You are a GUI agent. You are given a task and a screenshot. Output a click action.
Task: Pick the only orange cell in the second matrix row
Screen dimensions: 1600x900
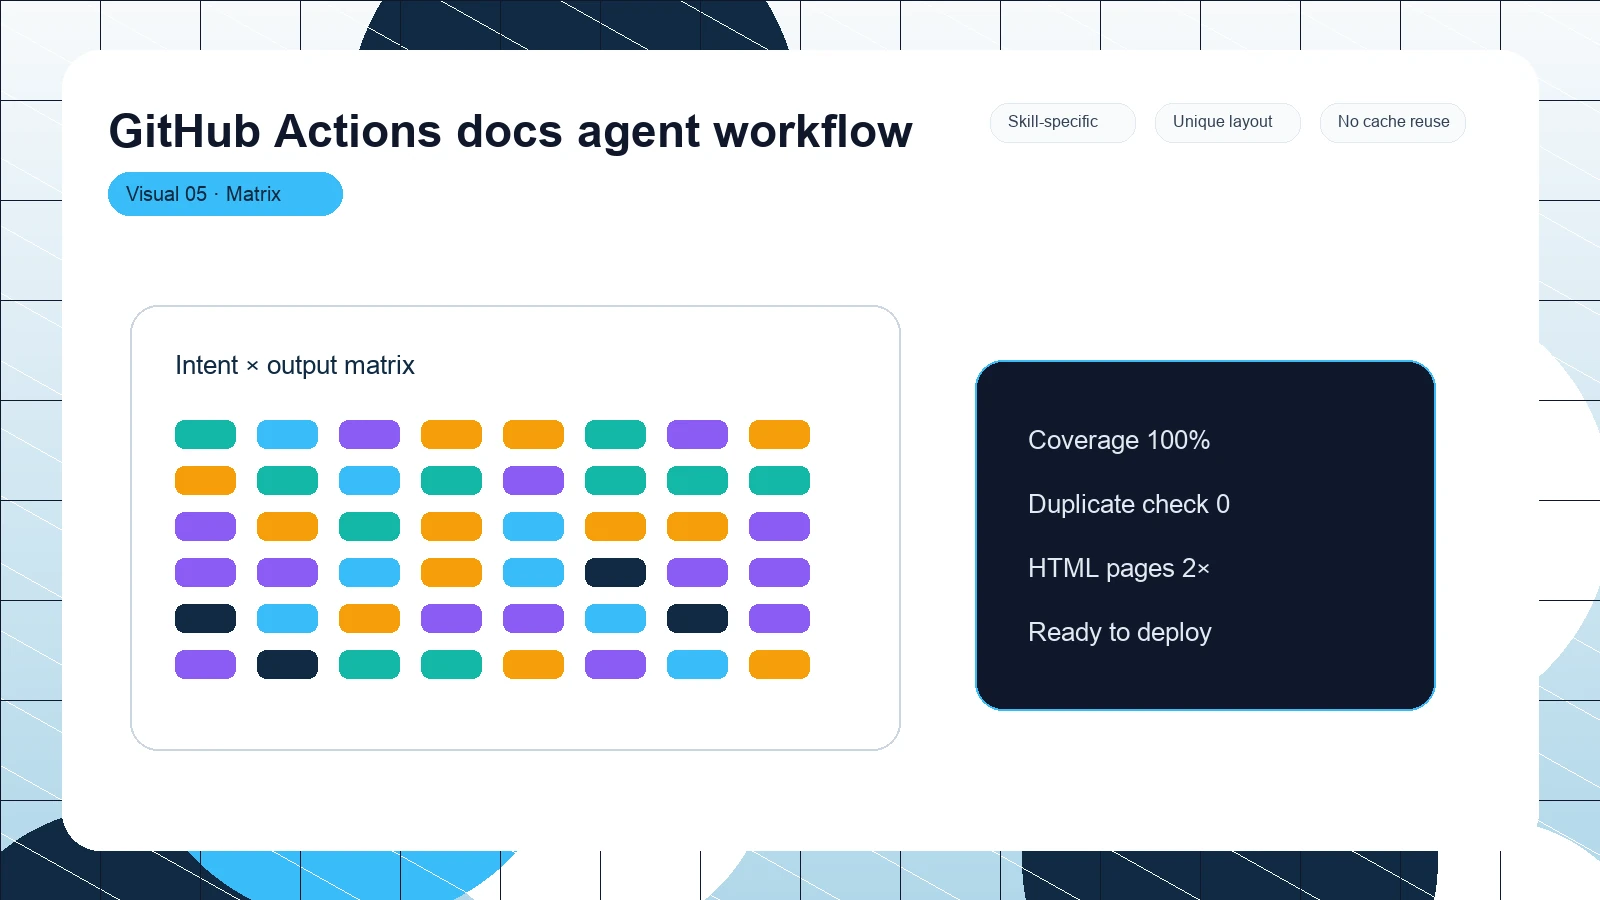click(x=205, y=481)
